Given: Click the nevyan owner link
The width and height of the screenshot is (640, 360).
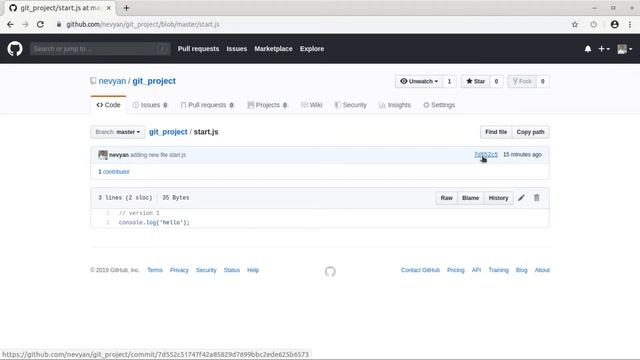Looking at the screenshot, I should click(x=112, y=81).
